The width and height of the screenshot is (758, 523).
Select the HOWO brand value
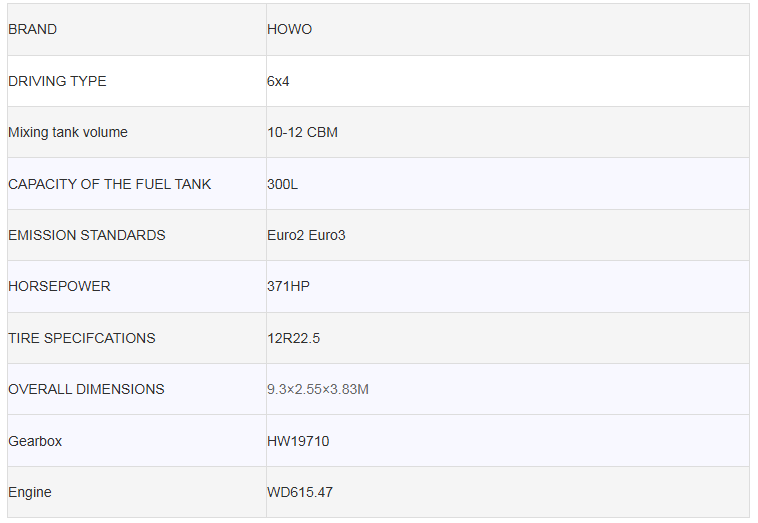pyautogui.click(x=290, y=30)
